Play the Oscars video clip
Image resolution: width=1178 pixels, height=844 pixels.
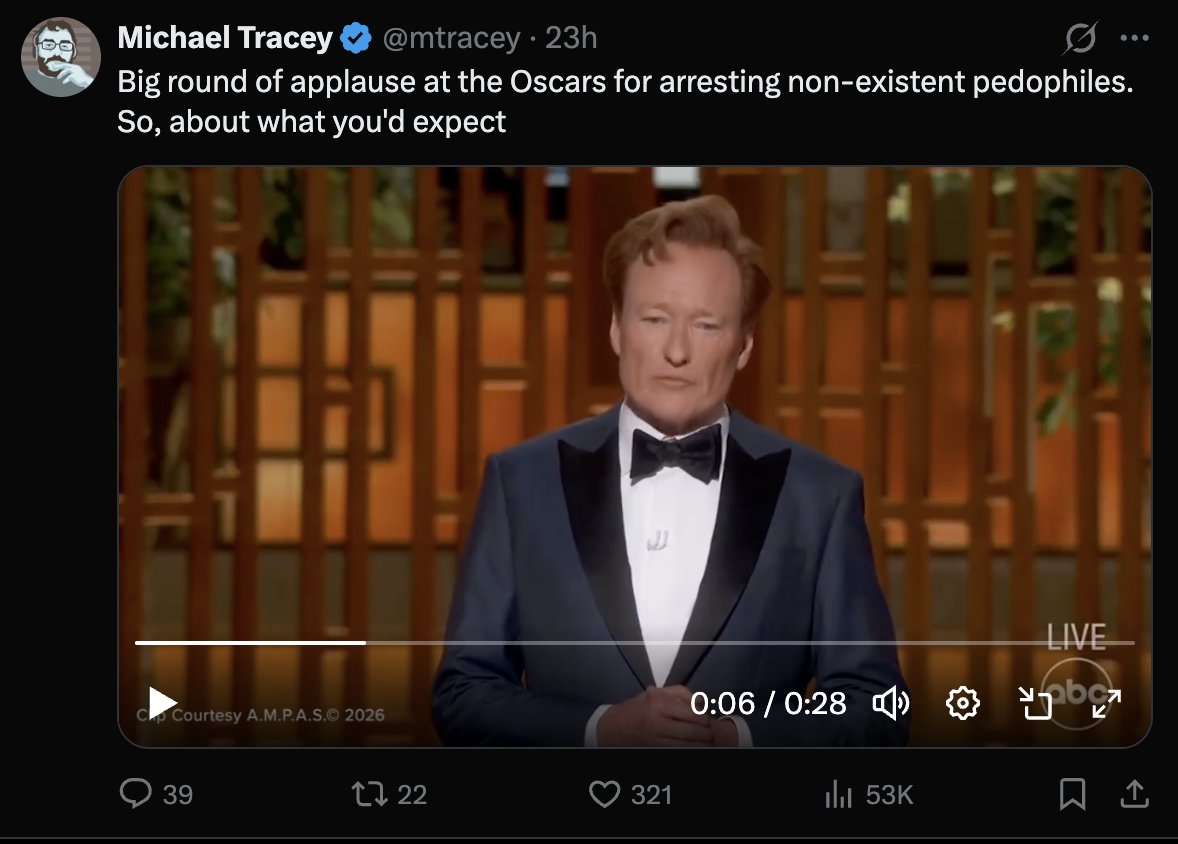pyautogui.click(x=162, y=702)
